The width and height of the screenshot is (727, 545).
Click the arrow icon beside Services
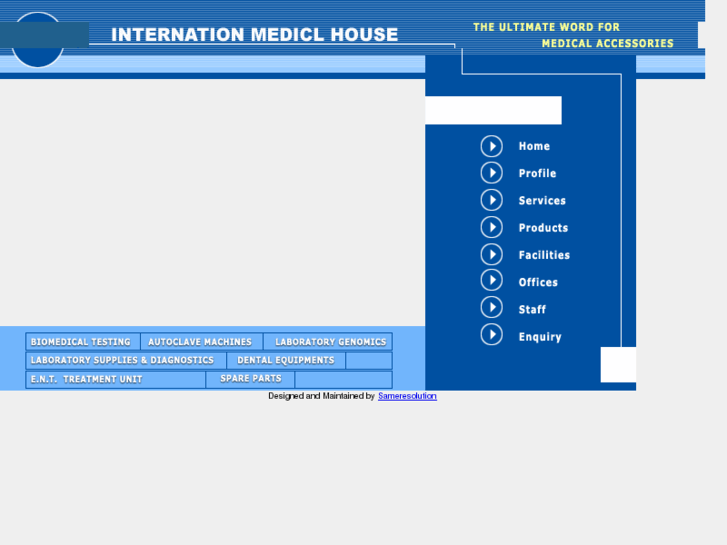tap(491, 200)
